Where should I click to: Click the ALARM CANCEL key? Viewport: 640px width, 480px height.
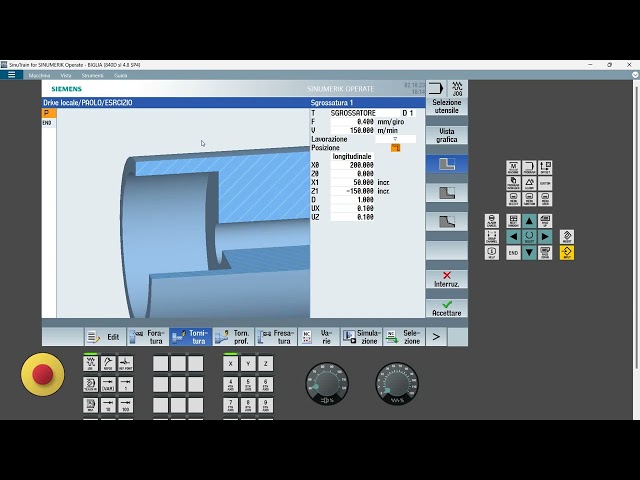coord(492,221)
